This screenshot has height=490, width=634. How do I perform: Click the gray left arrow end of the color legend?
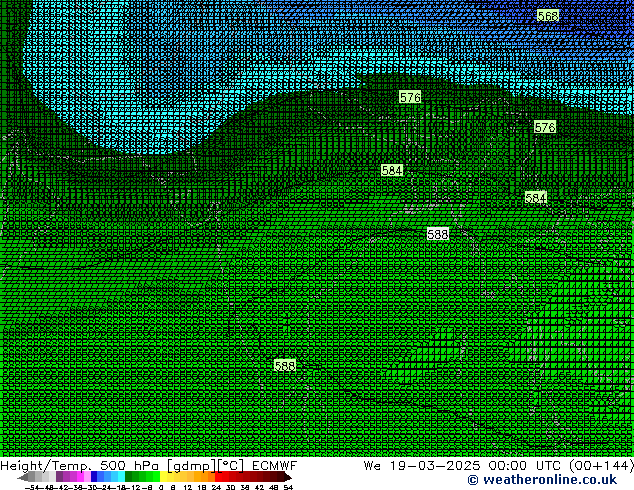(x=23, y=477)
